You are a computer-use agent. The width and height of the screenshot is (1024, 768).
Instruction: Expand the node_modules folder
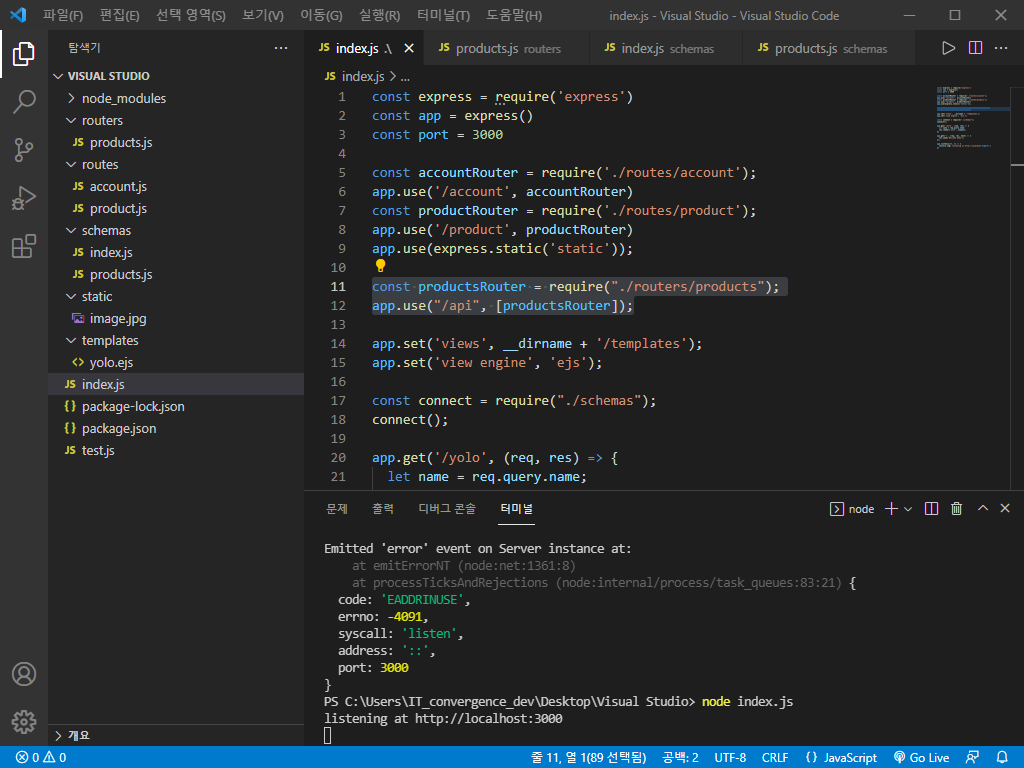(123, 98)
